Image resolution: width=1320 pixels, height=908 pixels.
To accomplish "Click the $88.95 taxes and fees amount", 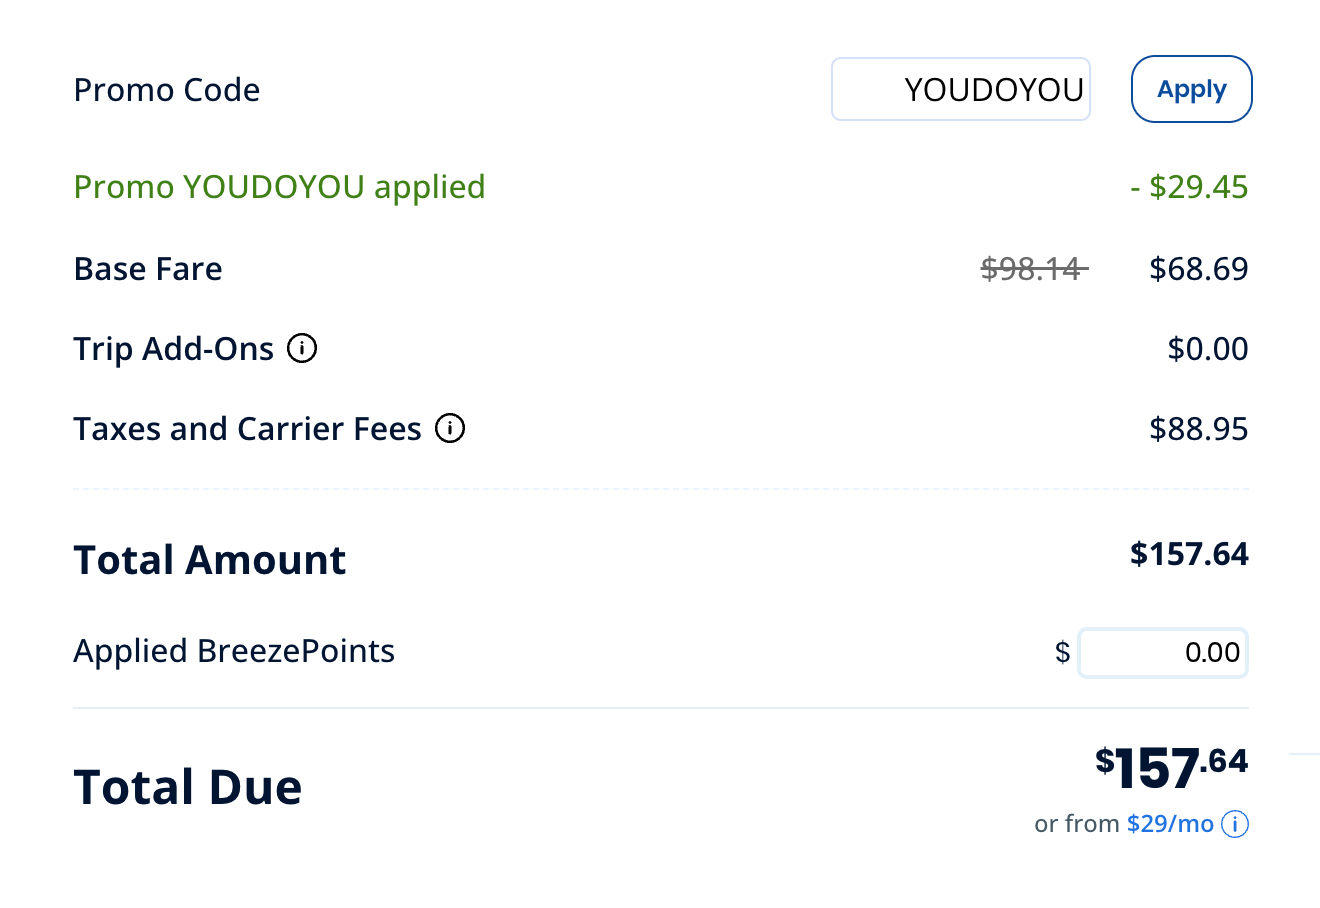I will click(x=1198, y=429).
